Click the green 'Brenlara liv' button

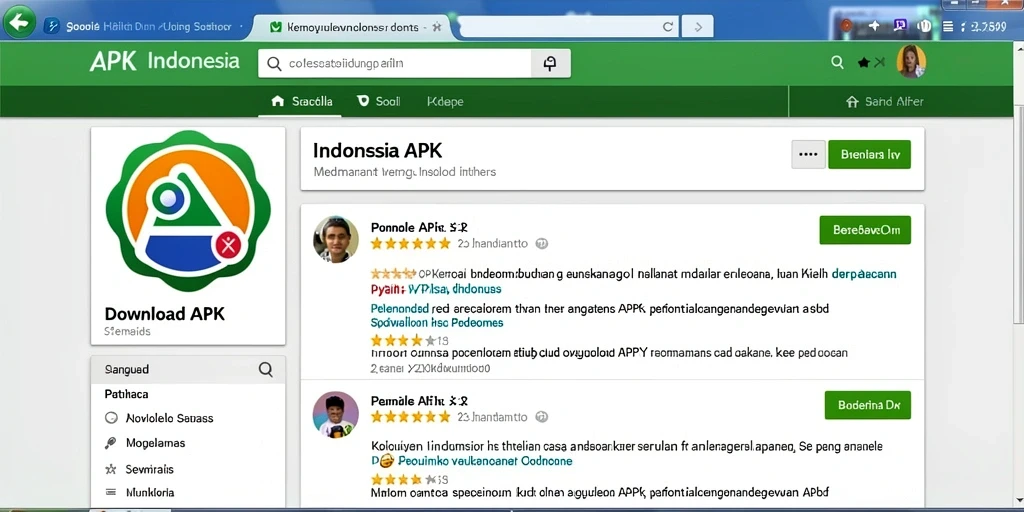click(869, 155)
